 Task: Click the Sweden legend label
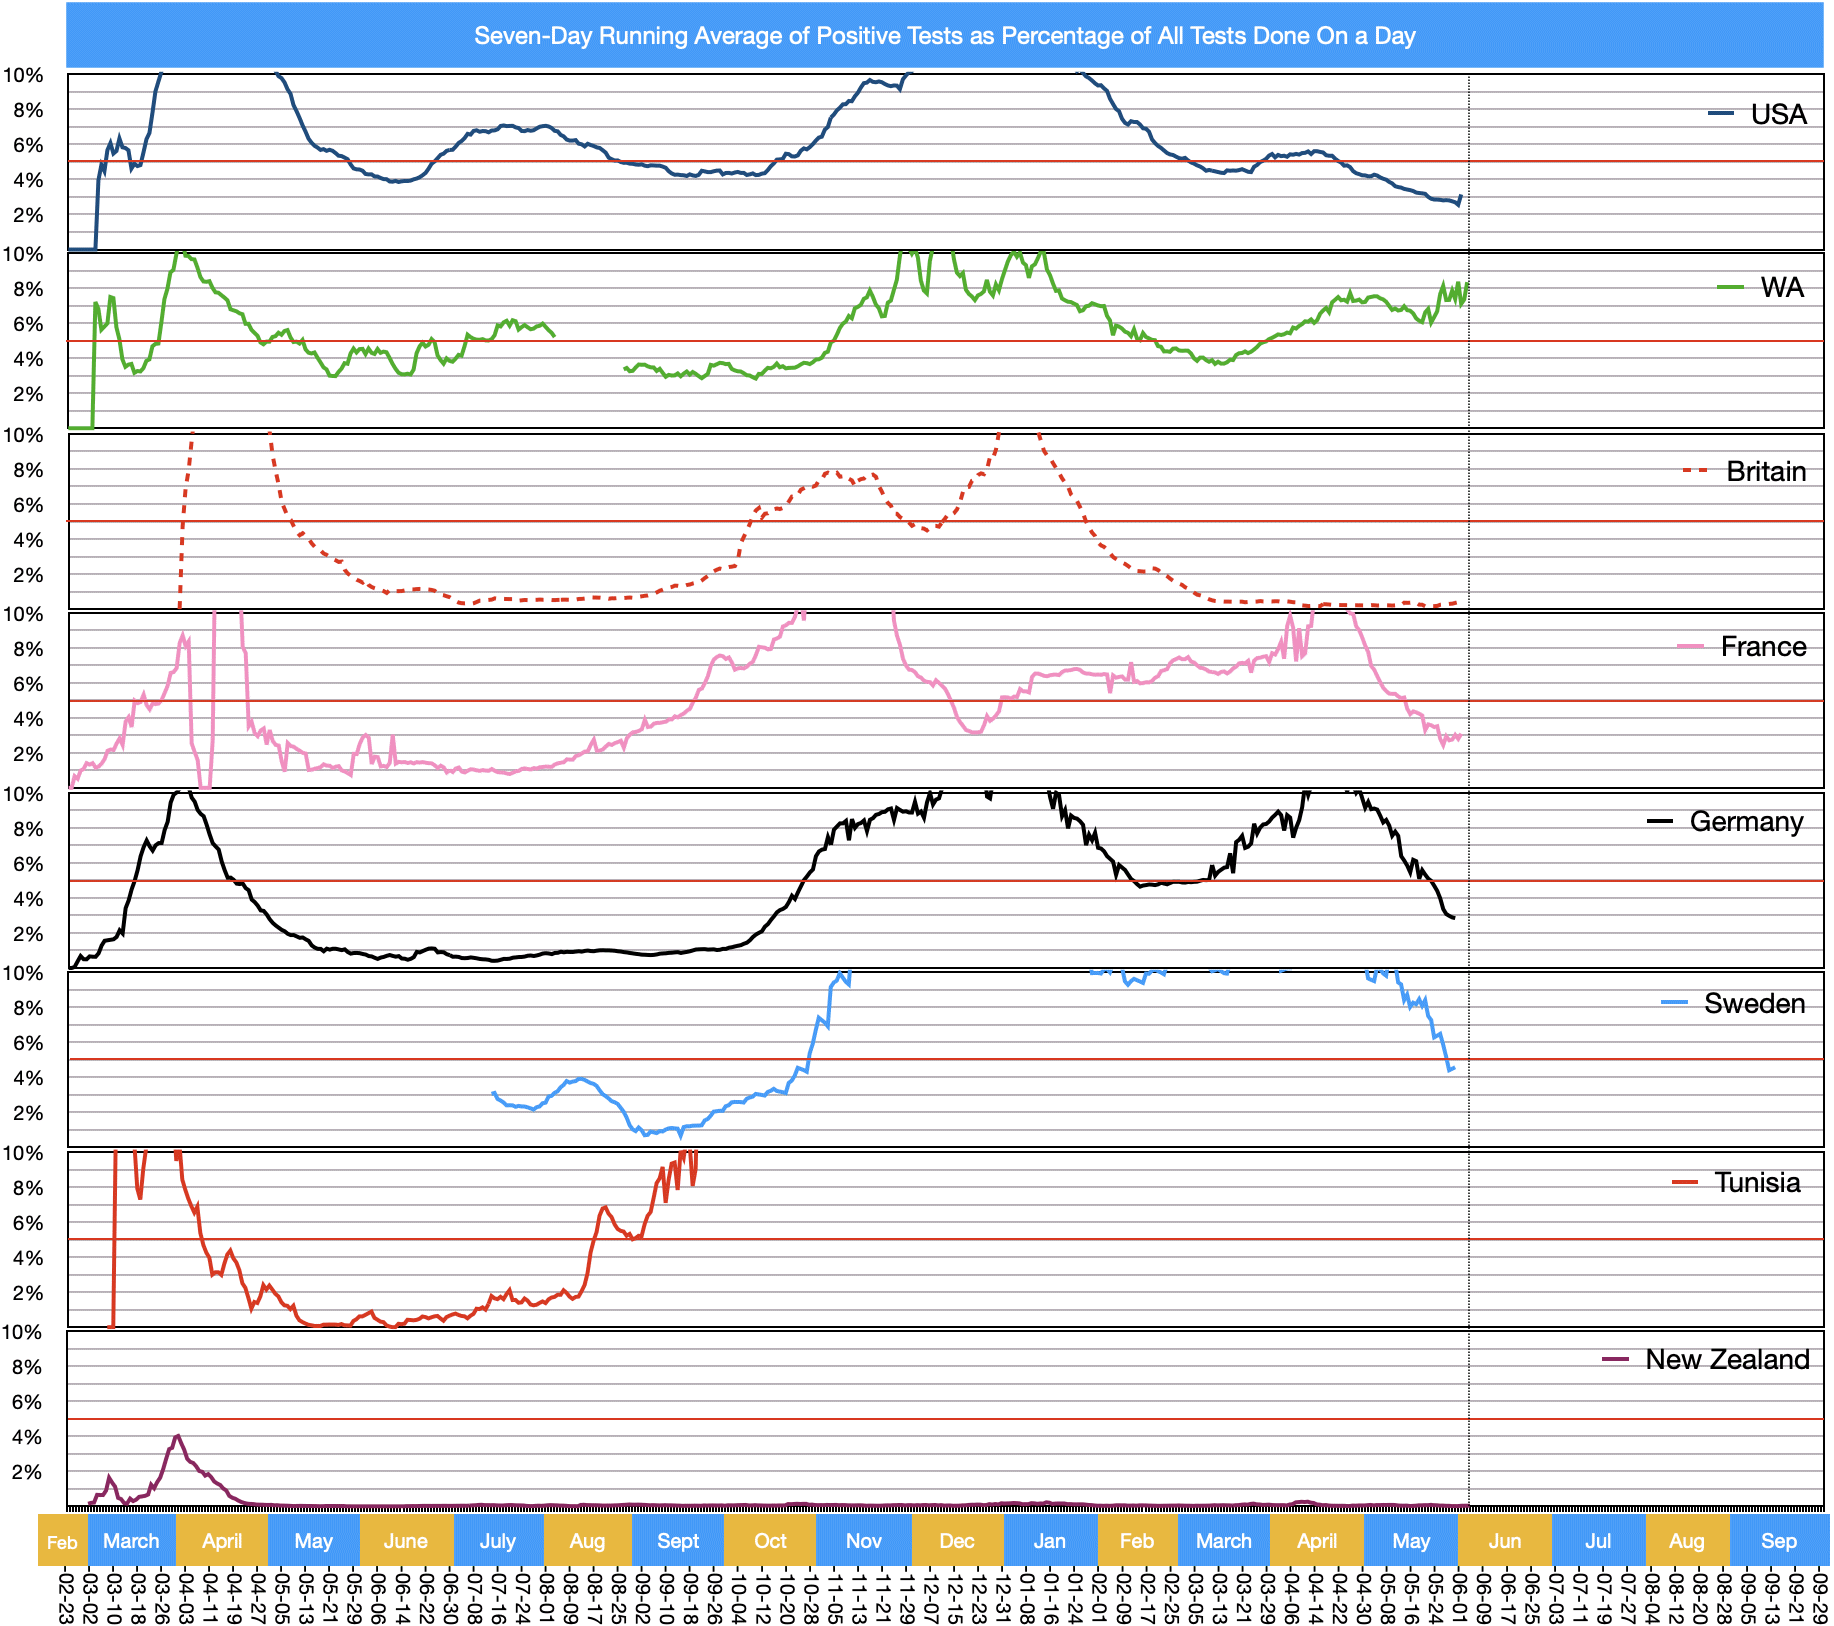click(x=1754, y=1003)
